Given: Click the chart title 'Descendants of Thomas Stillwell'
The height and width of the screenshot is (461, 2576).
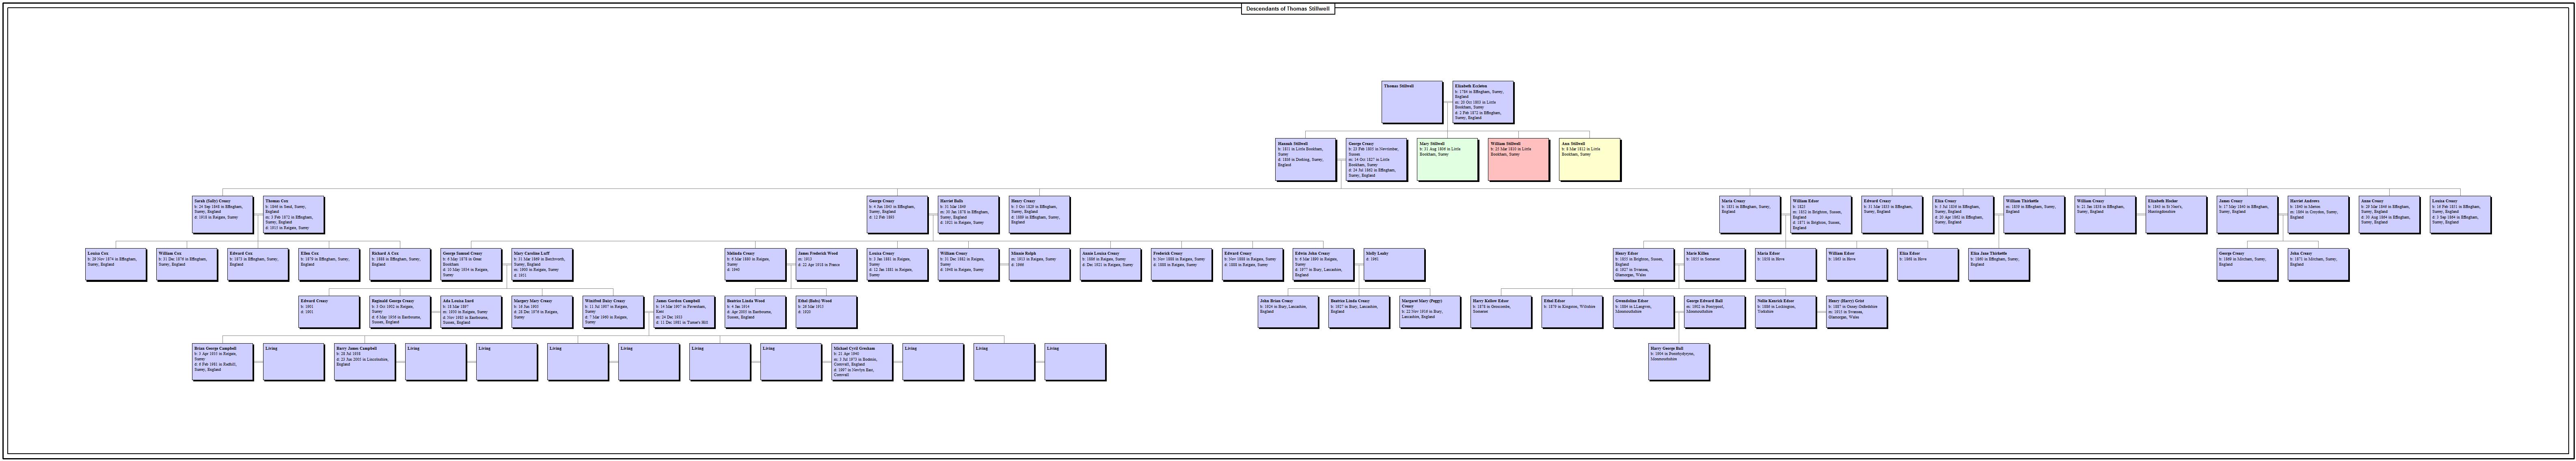Looking at the screenshot, I should [1288, 8].
